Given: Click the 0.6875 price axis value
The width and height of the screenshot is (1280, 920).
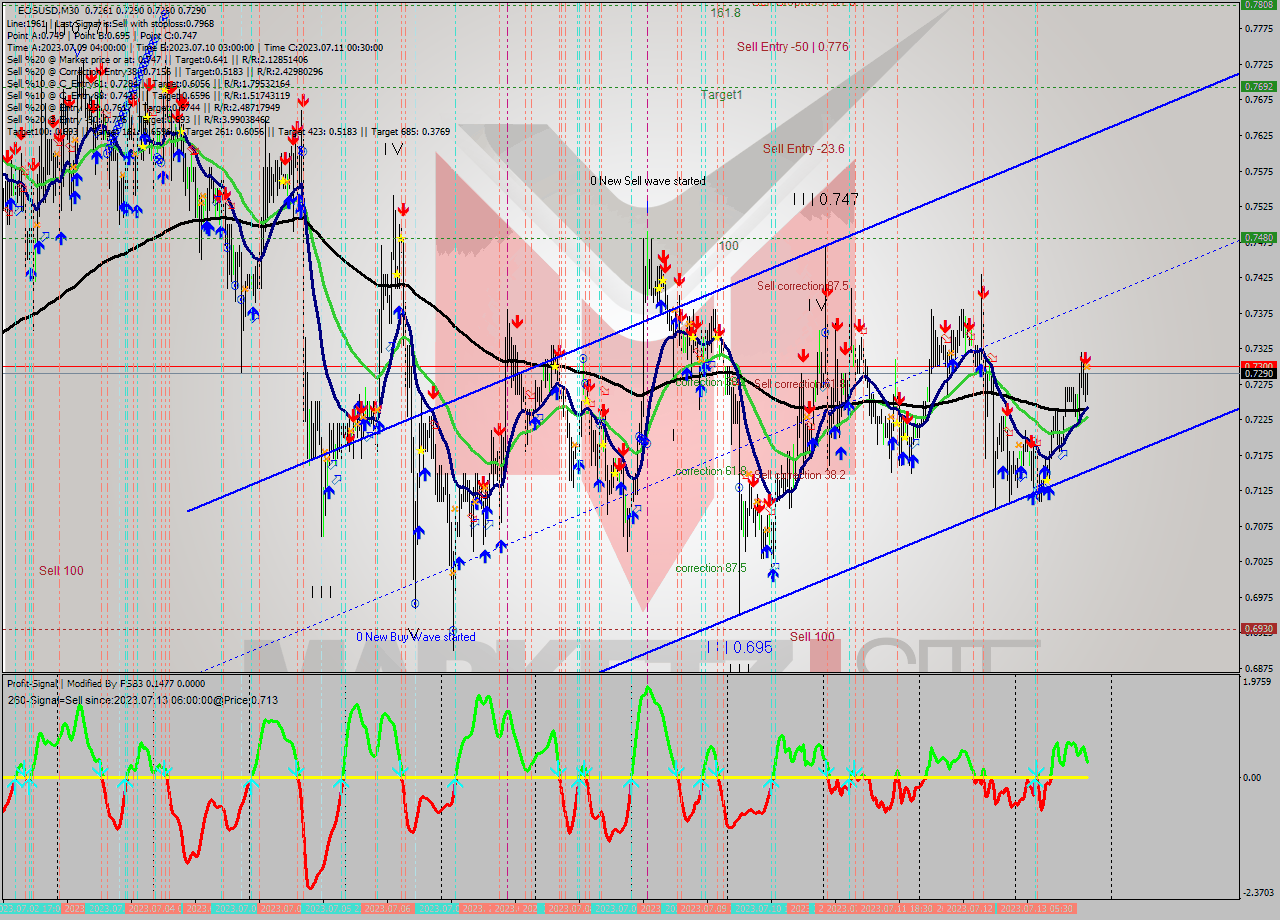Looking at the screenshot, I should 1259,668.
